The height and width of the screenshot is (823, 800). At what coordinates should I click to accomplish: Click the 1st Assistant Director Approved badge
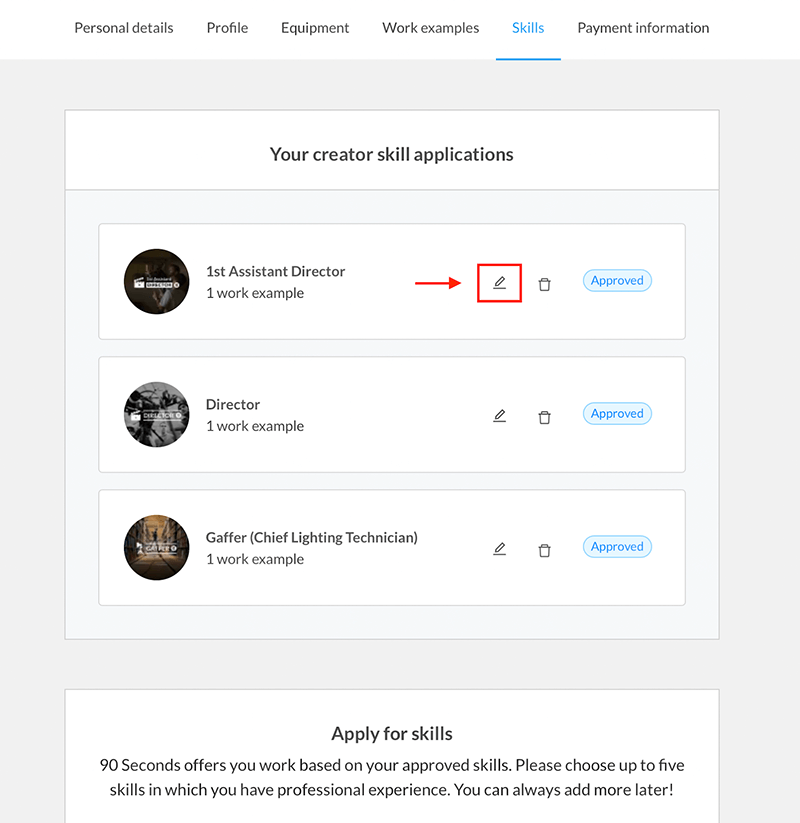point(617,281)
